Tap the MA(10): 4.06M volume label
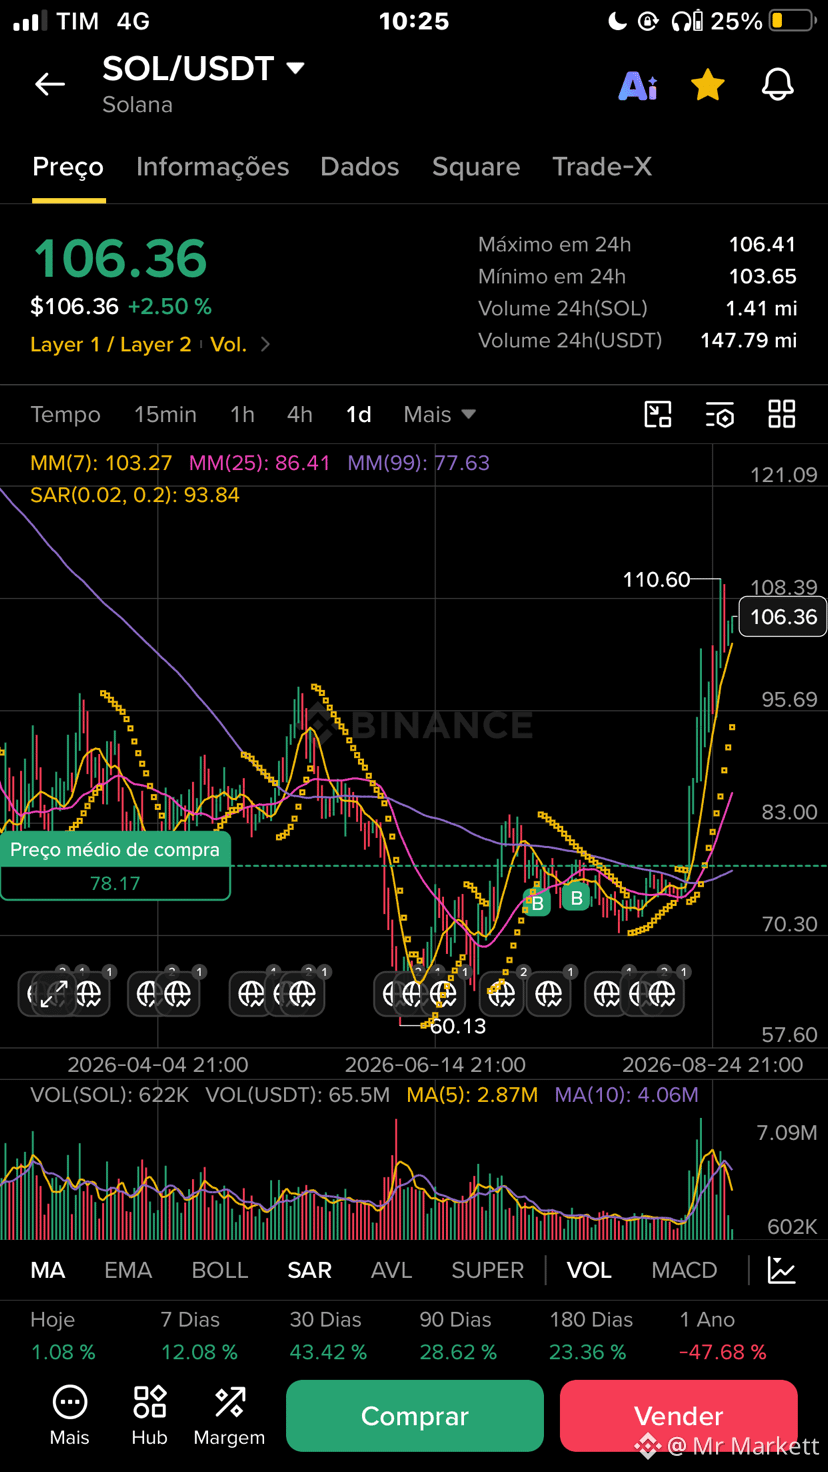Viewport: 828px width, 1472px height. [626, 1095]
